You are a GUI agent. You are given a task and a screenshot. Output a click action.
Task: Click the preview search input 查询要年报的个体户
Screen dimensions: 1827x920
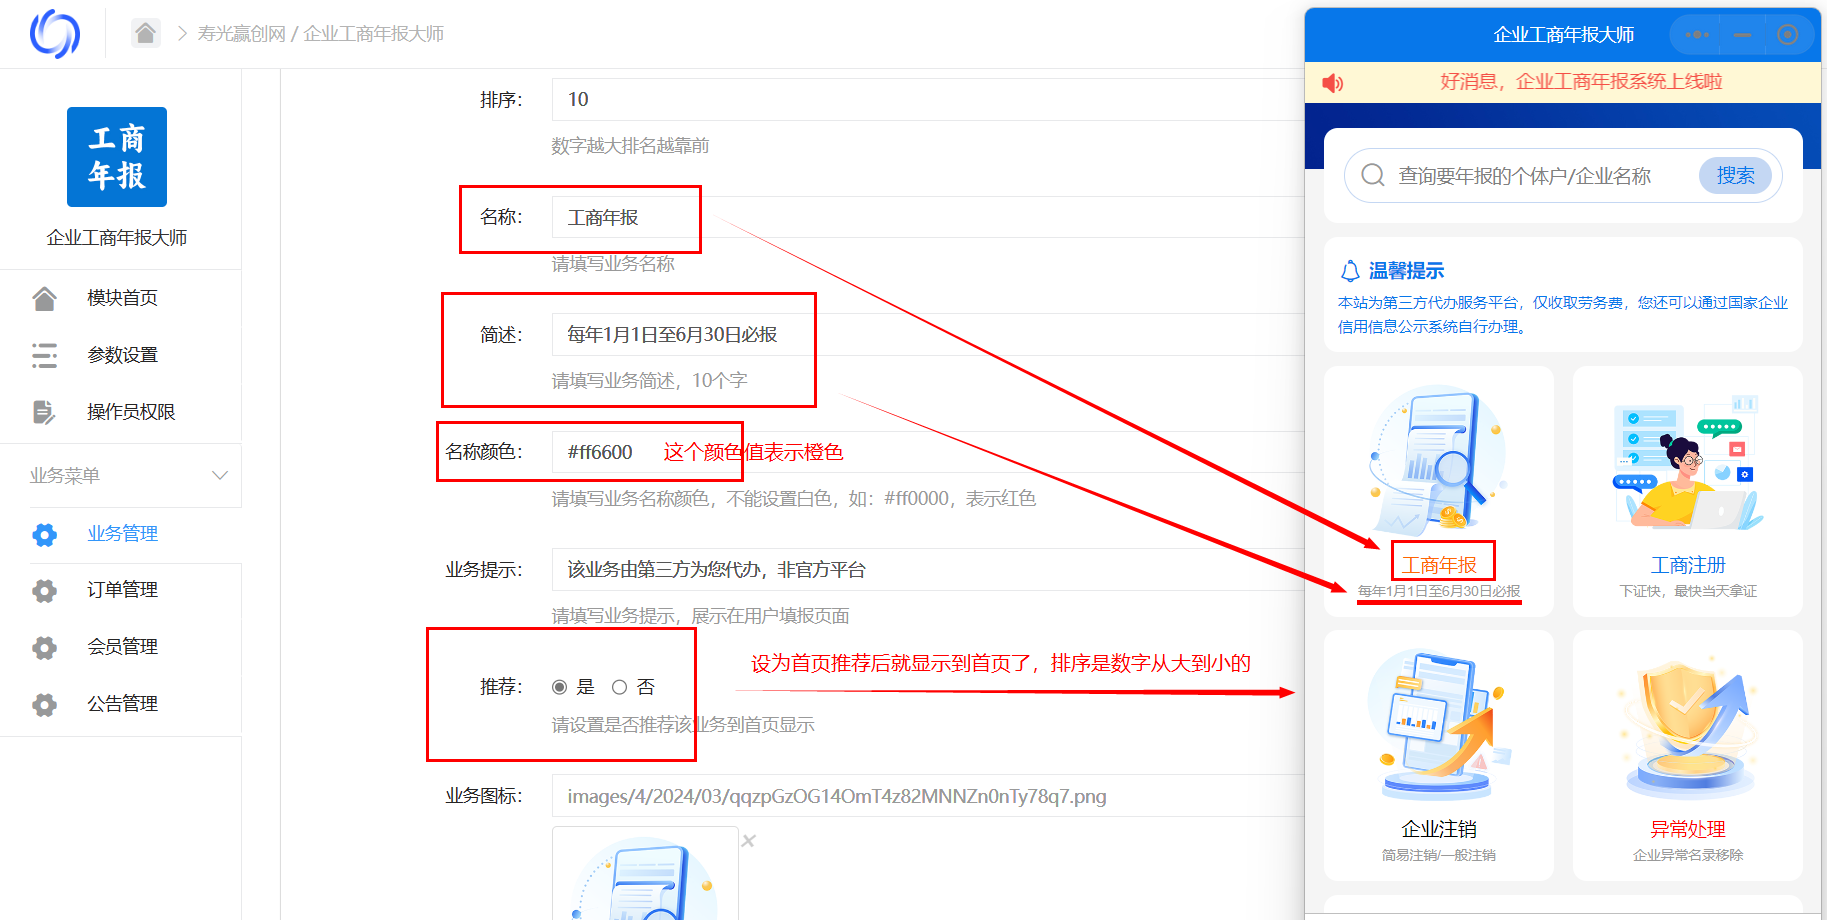[1524, 176]
